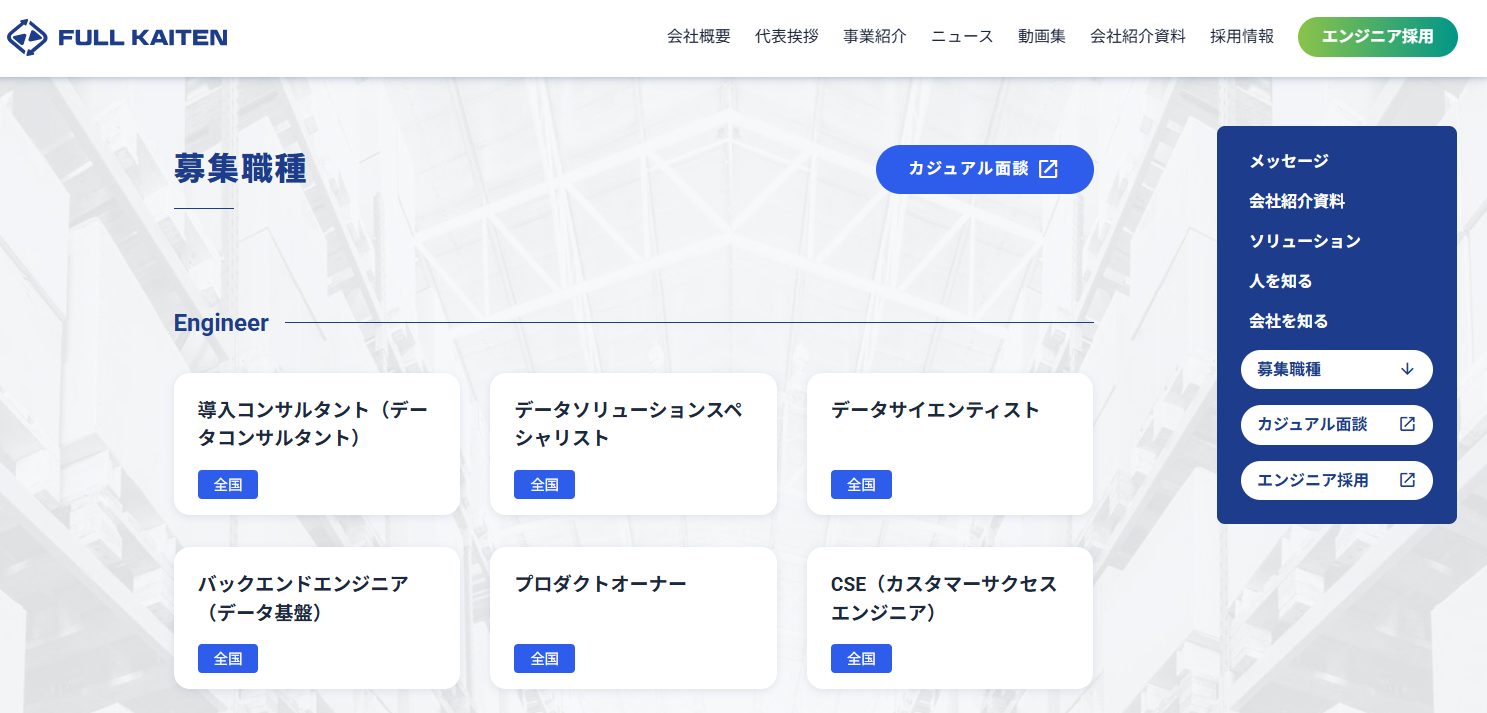The image size is (1487, 713).
Task: Open ニュース navigation item
Action: 962,37
